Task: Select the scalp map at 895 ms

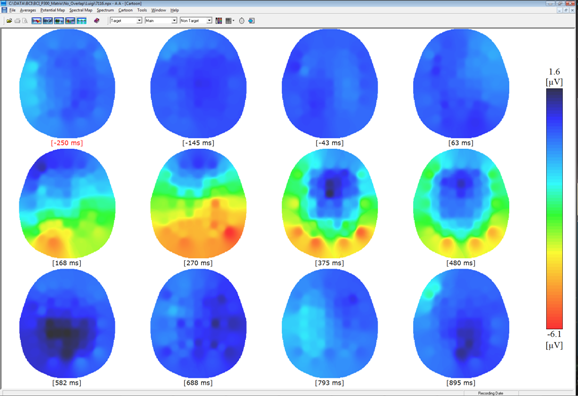Action: pos(461,323)
